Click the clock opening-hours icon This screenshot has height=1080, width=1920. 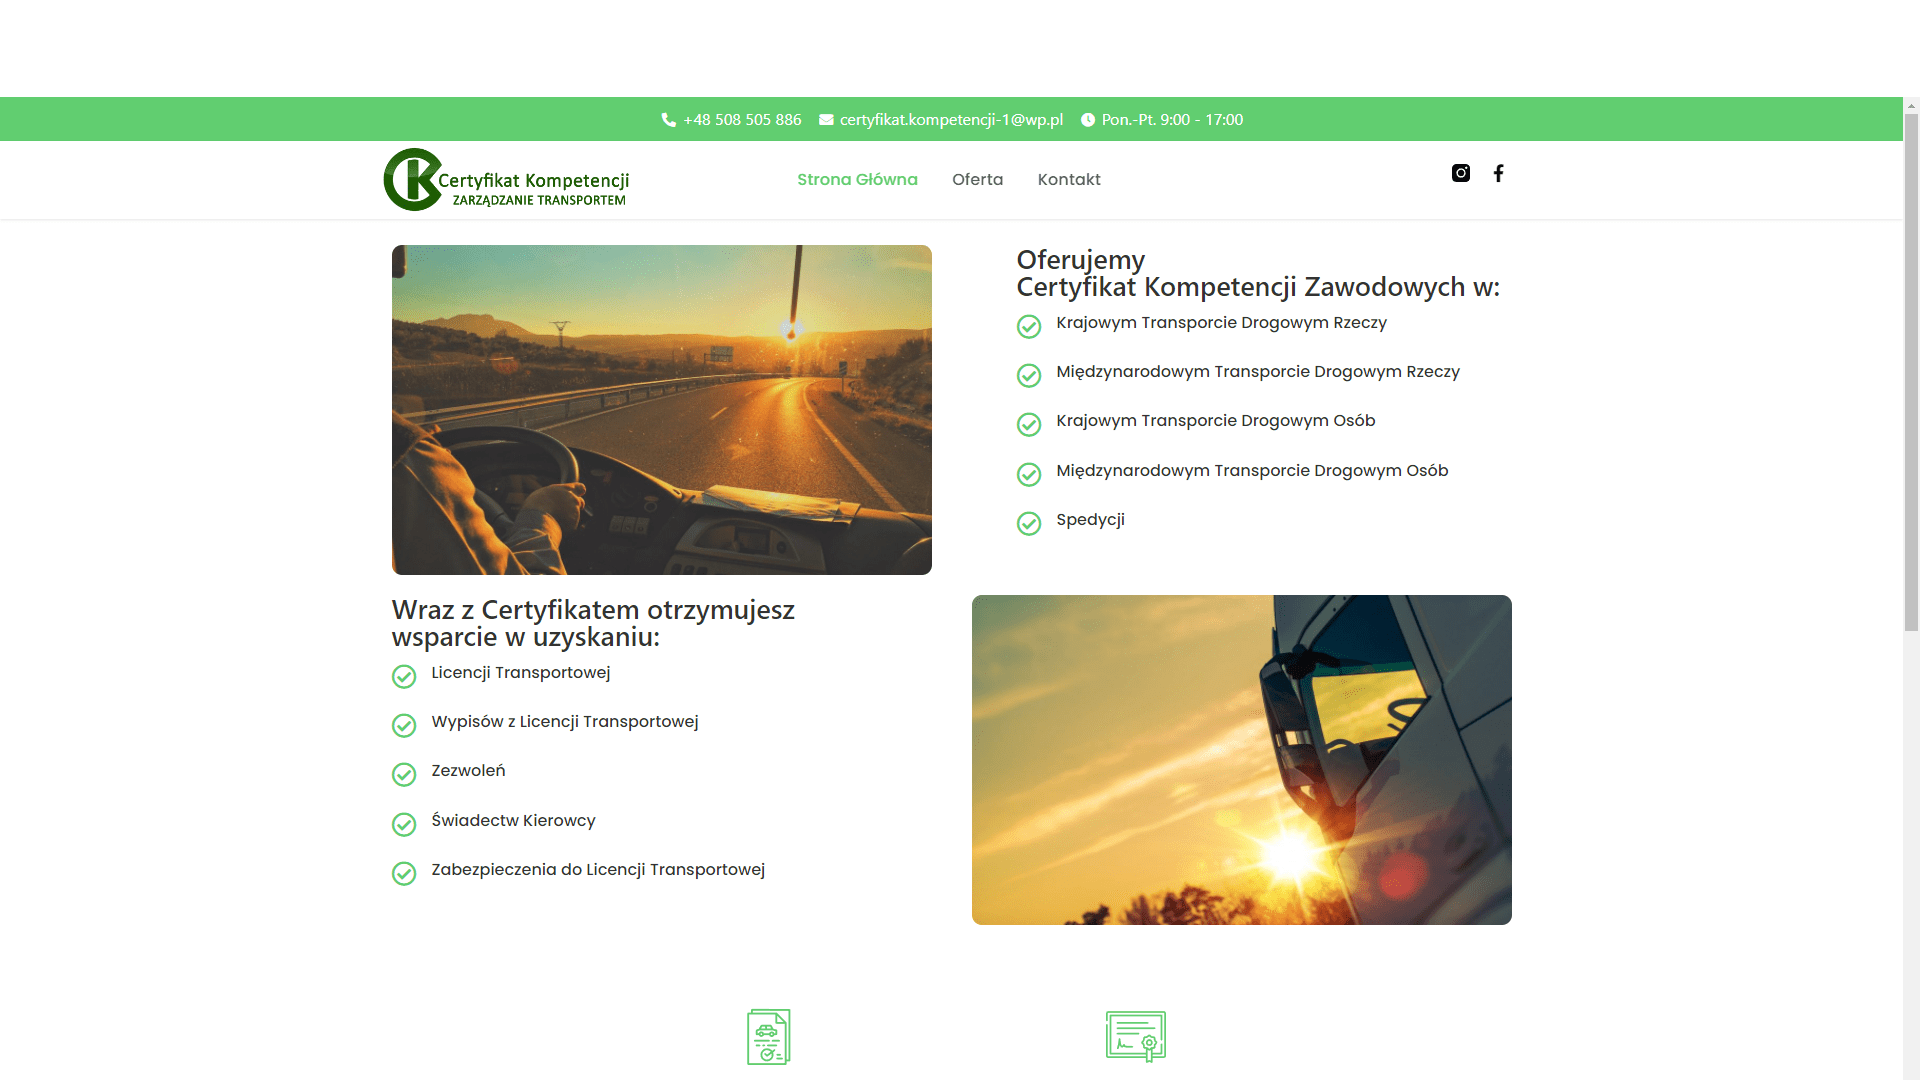tap(1088, 120)
